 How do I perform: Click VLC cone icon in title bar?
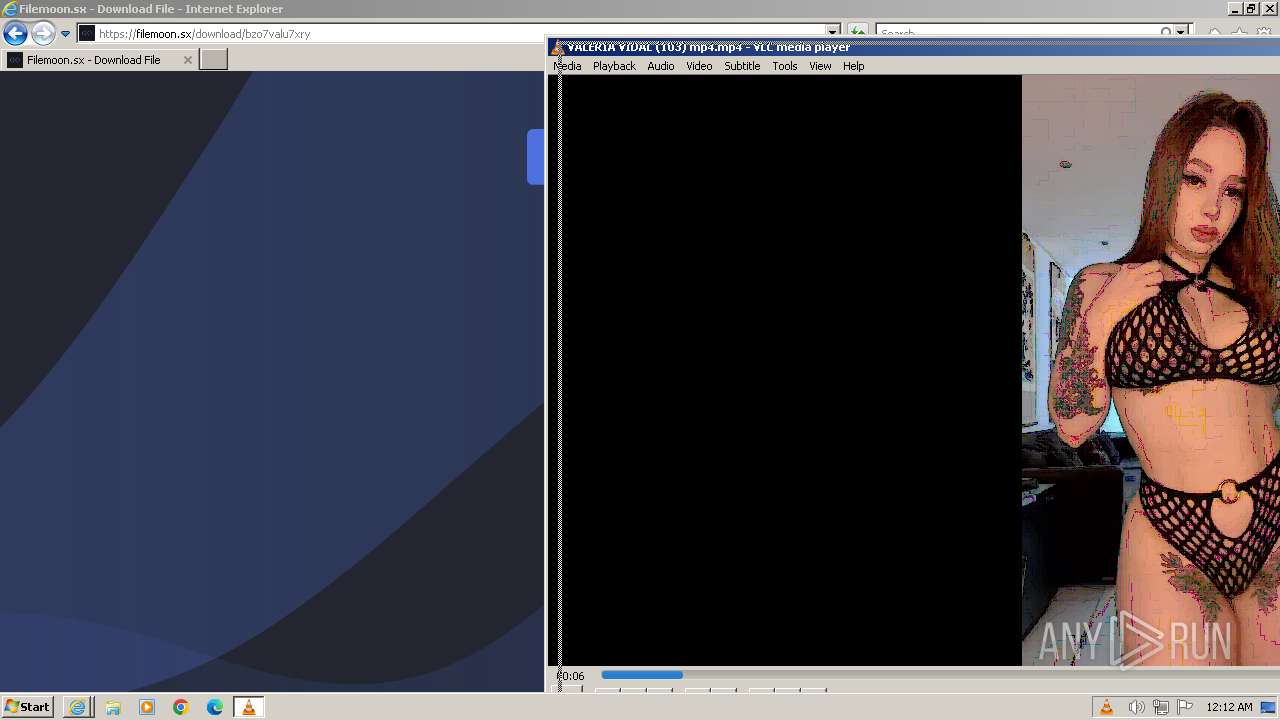[x=557, y=48]
